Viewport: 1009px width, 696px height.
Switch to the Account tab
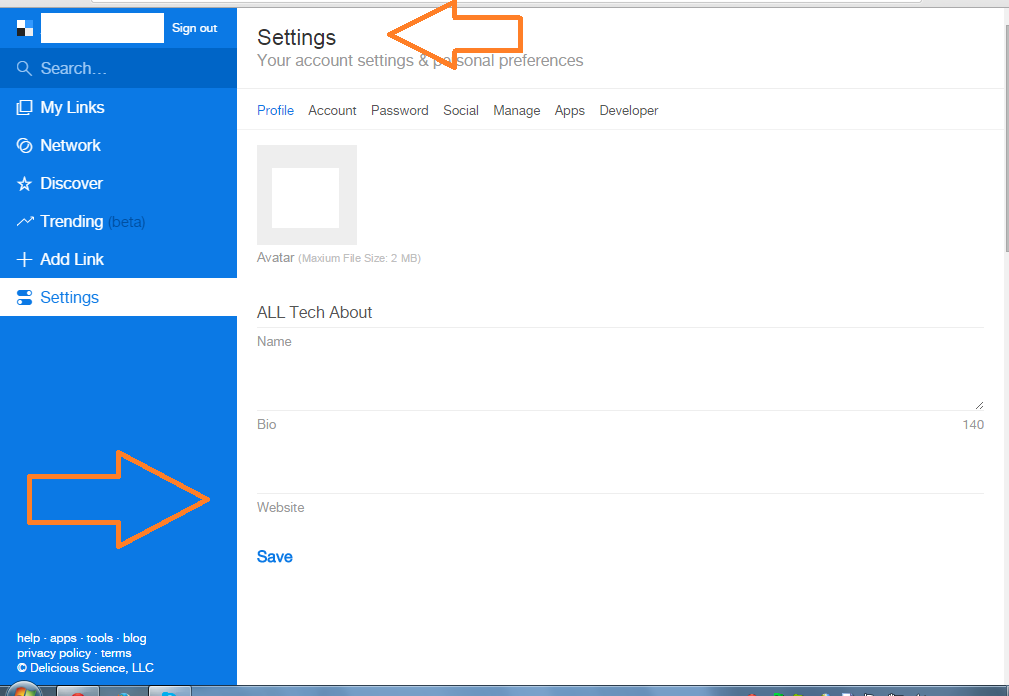[x=332, y=110]
